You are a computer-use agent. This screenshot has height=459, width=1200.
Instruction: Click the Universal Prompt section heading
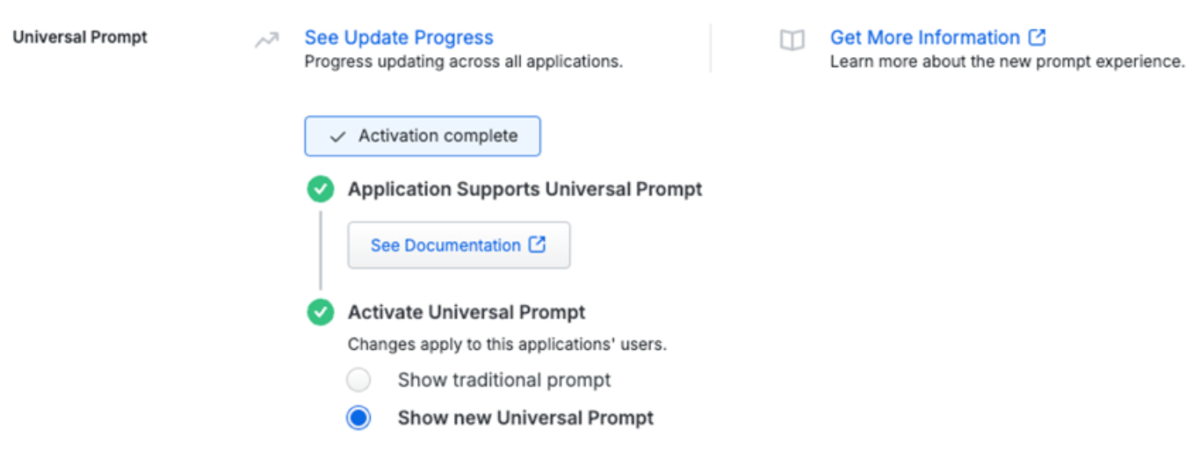tap(80, 38)
